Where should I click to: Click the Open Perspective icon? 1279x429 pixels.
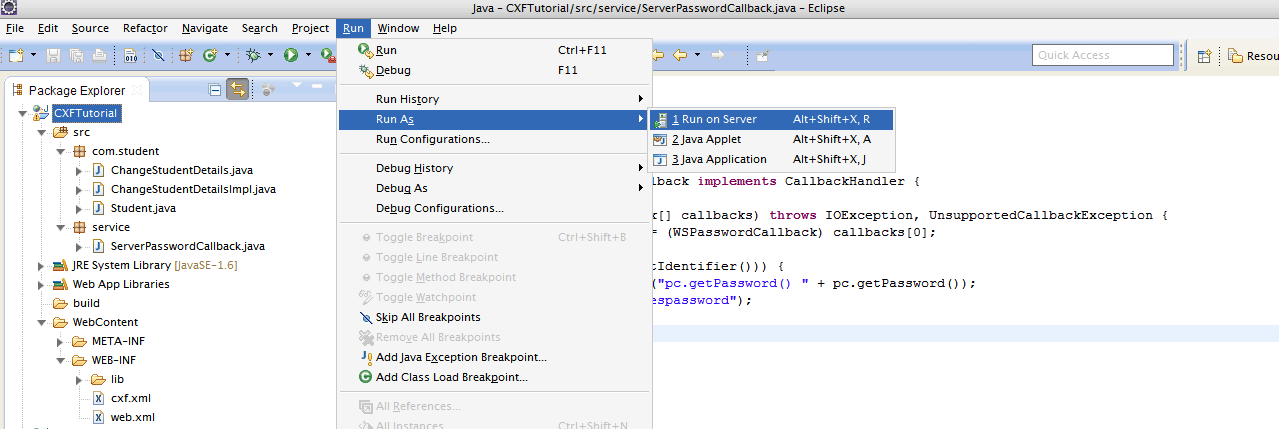tap(1205, 56)
